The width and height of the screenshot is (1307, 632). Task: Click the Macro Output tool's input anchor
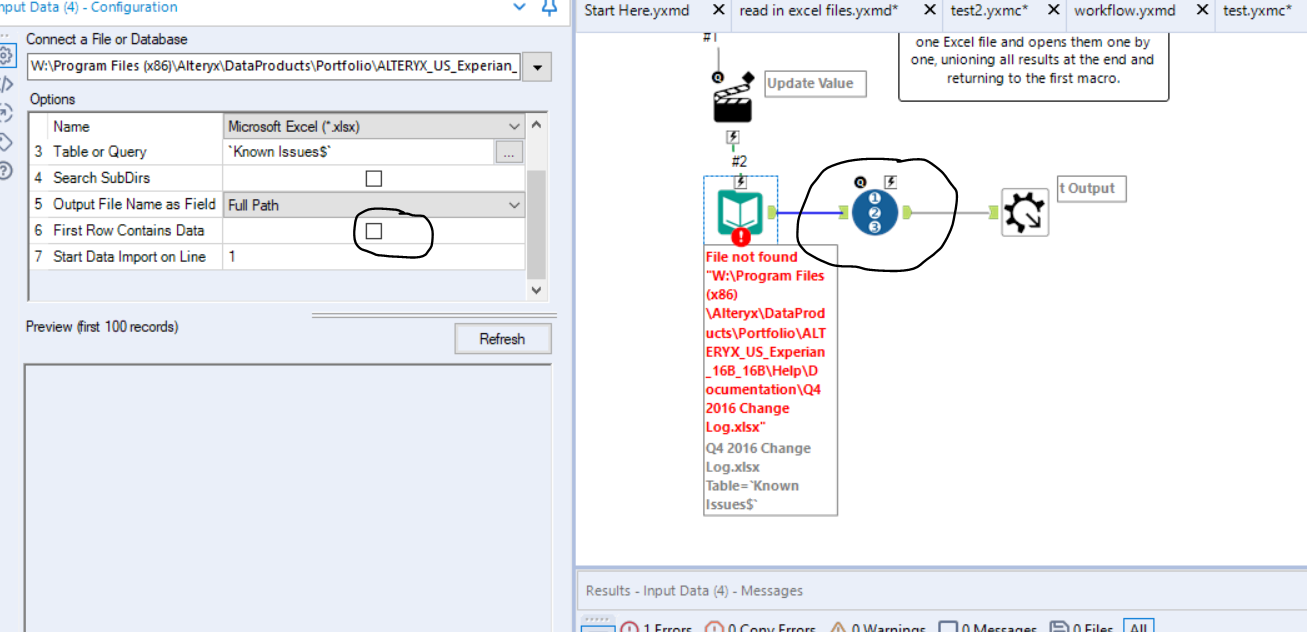click(994, 212)
